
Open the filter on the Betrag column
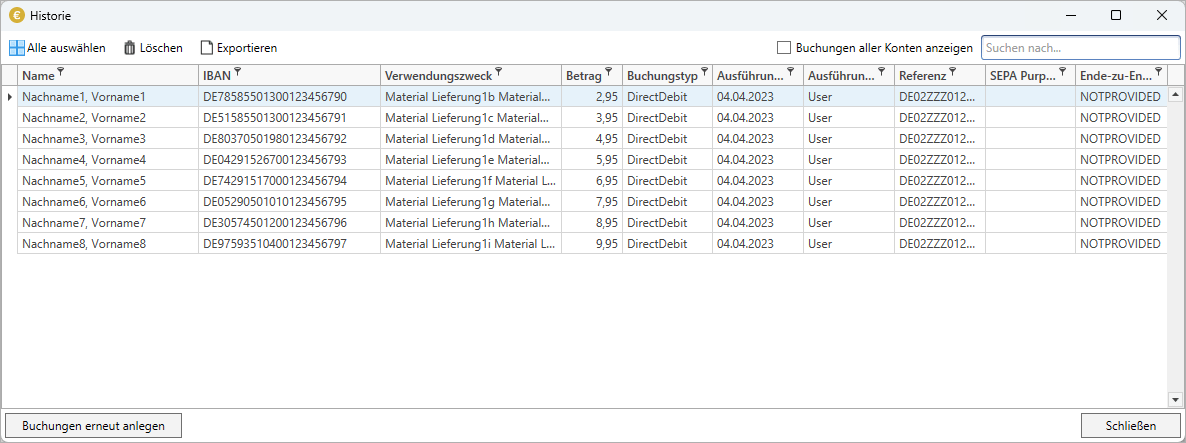(609, 71)
